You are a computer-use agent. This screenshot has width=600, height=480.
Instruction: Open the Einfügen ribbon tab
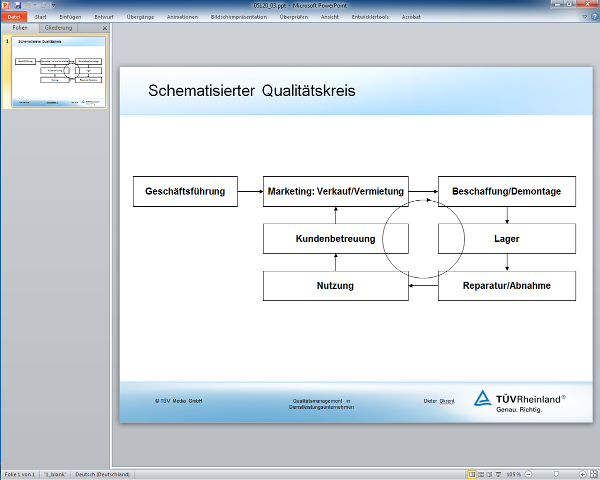(71, 17)
